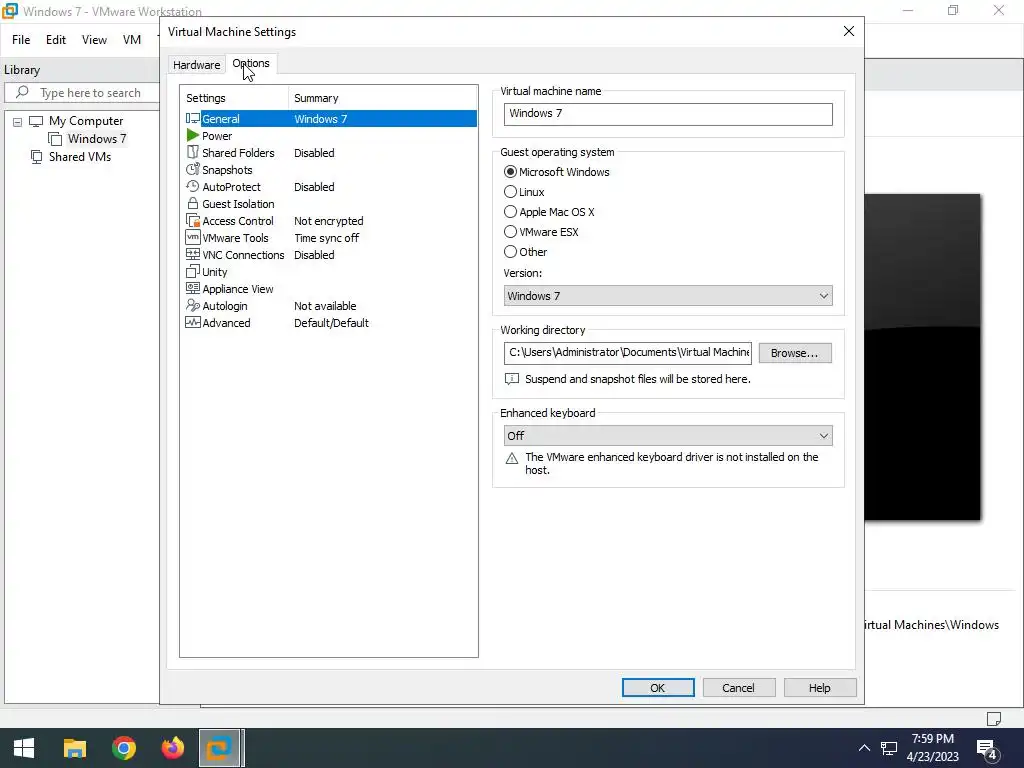The height and width of the screenshot is (768, 1024).
Task: Click the 'Not encrypted' summary text
Action: [x=328, y=221]
